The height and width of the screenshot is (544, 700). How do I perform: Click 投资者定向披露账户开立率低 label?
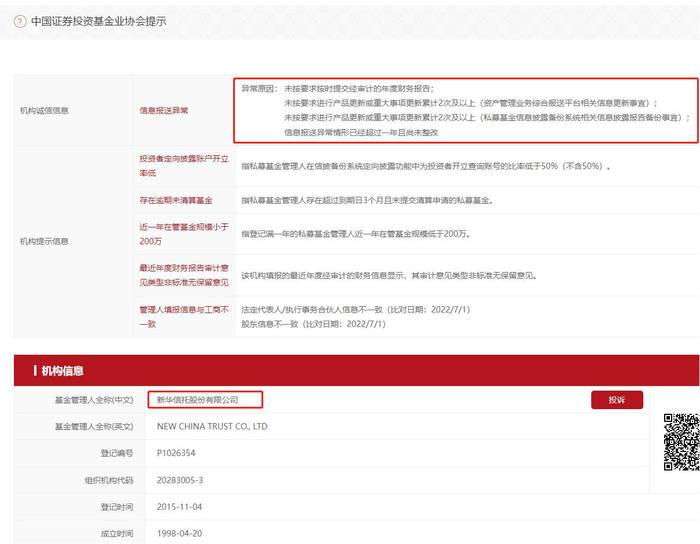coord(184,166)
